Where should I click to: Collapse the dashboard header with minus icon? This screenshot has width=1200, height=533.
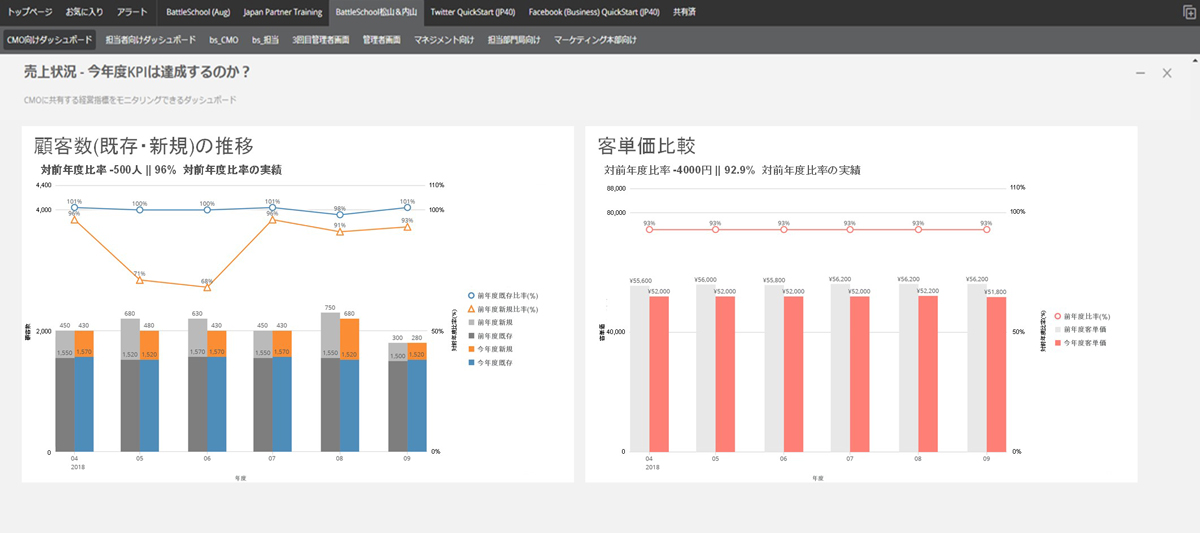click(x=1141, y=73)
